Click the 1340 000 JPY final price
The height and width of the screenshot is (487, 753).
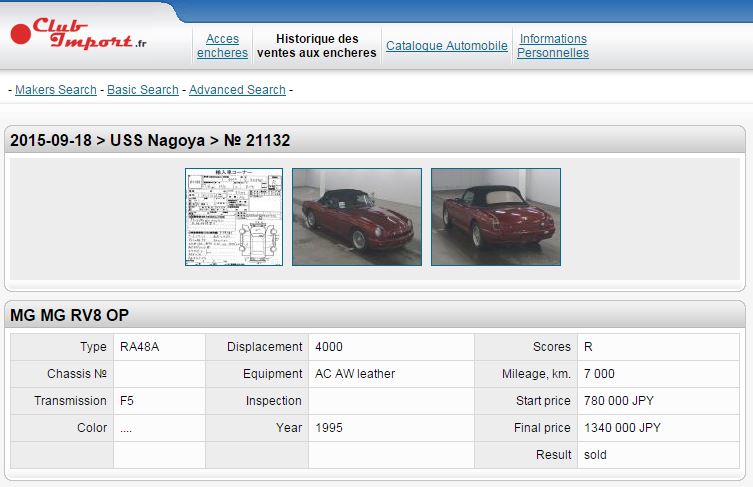[622, 428]
